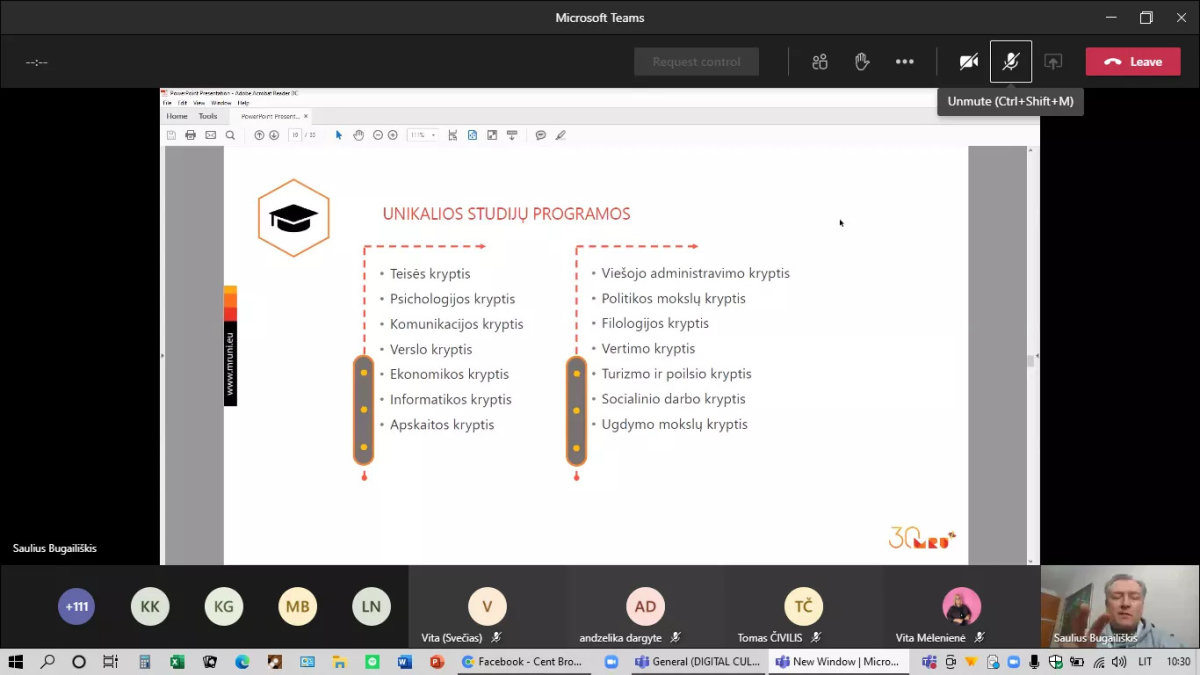
Task: Click the 10:30 system clock
Action: click(1179, 662)
